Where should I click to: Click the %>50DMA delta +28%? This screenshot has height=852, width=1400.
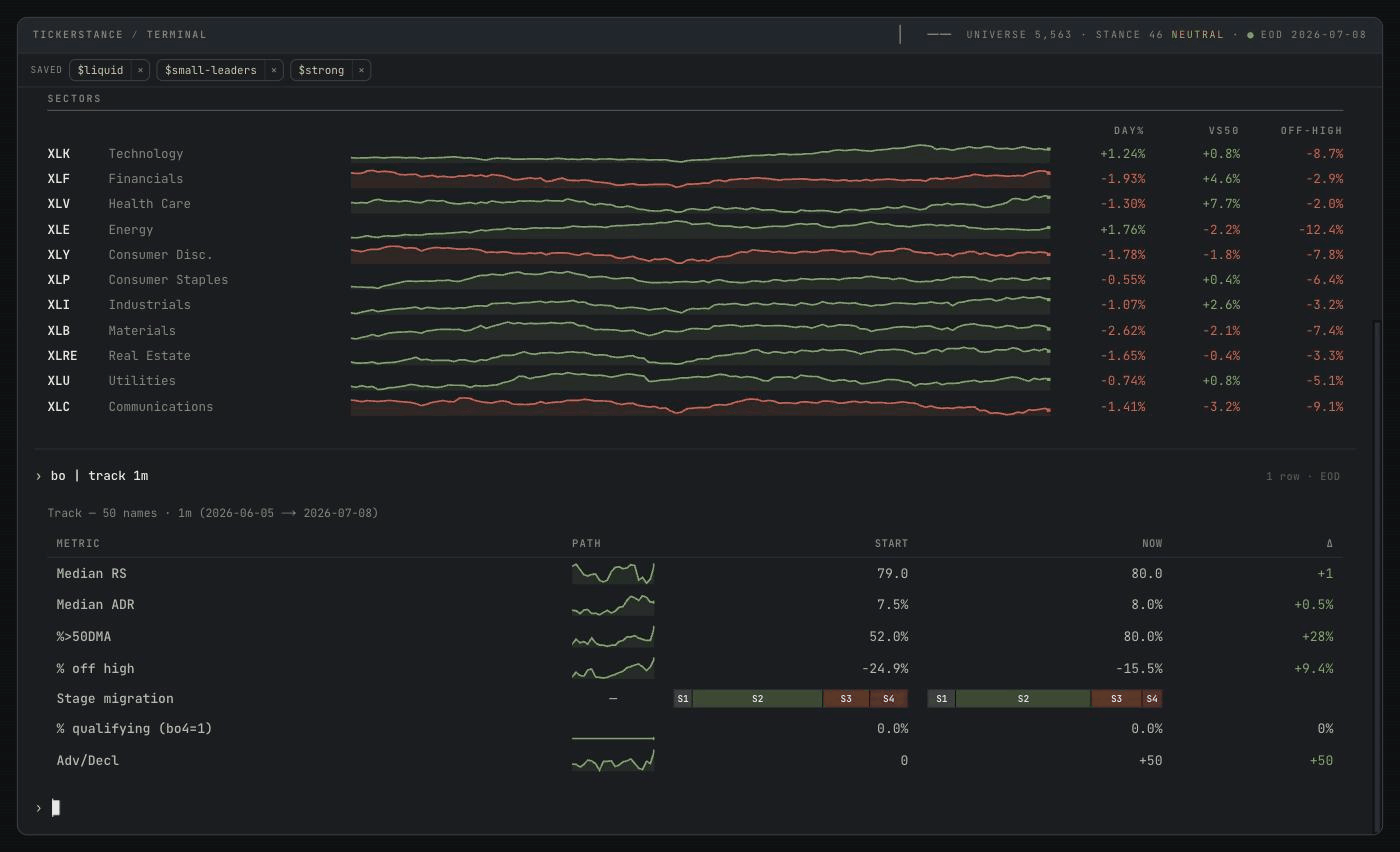click(1317, 637)
